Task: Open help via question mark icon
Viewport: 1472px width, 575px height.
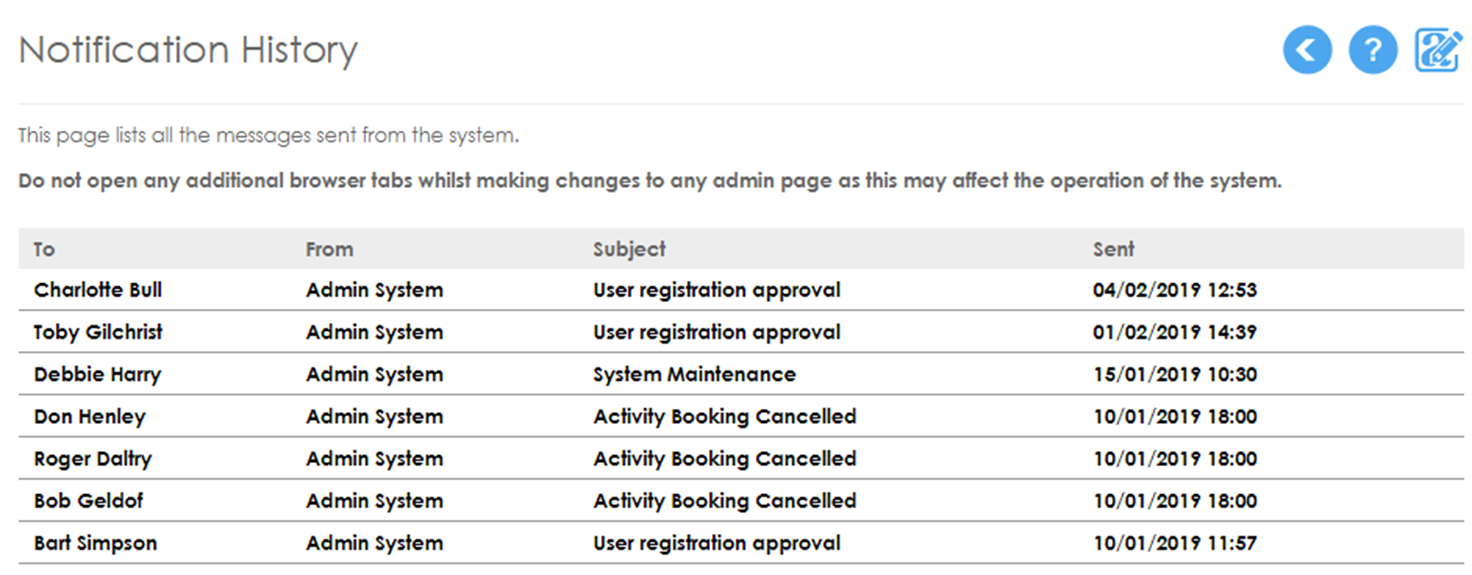Action: 1372,50
